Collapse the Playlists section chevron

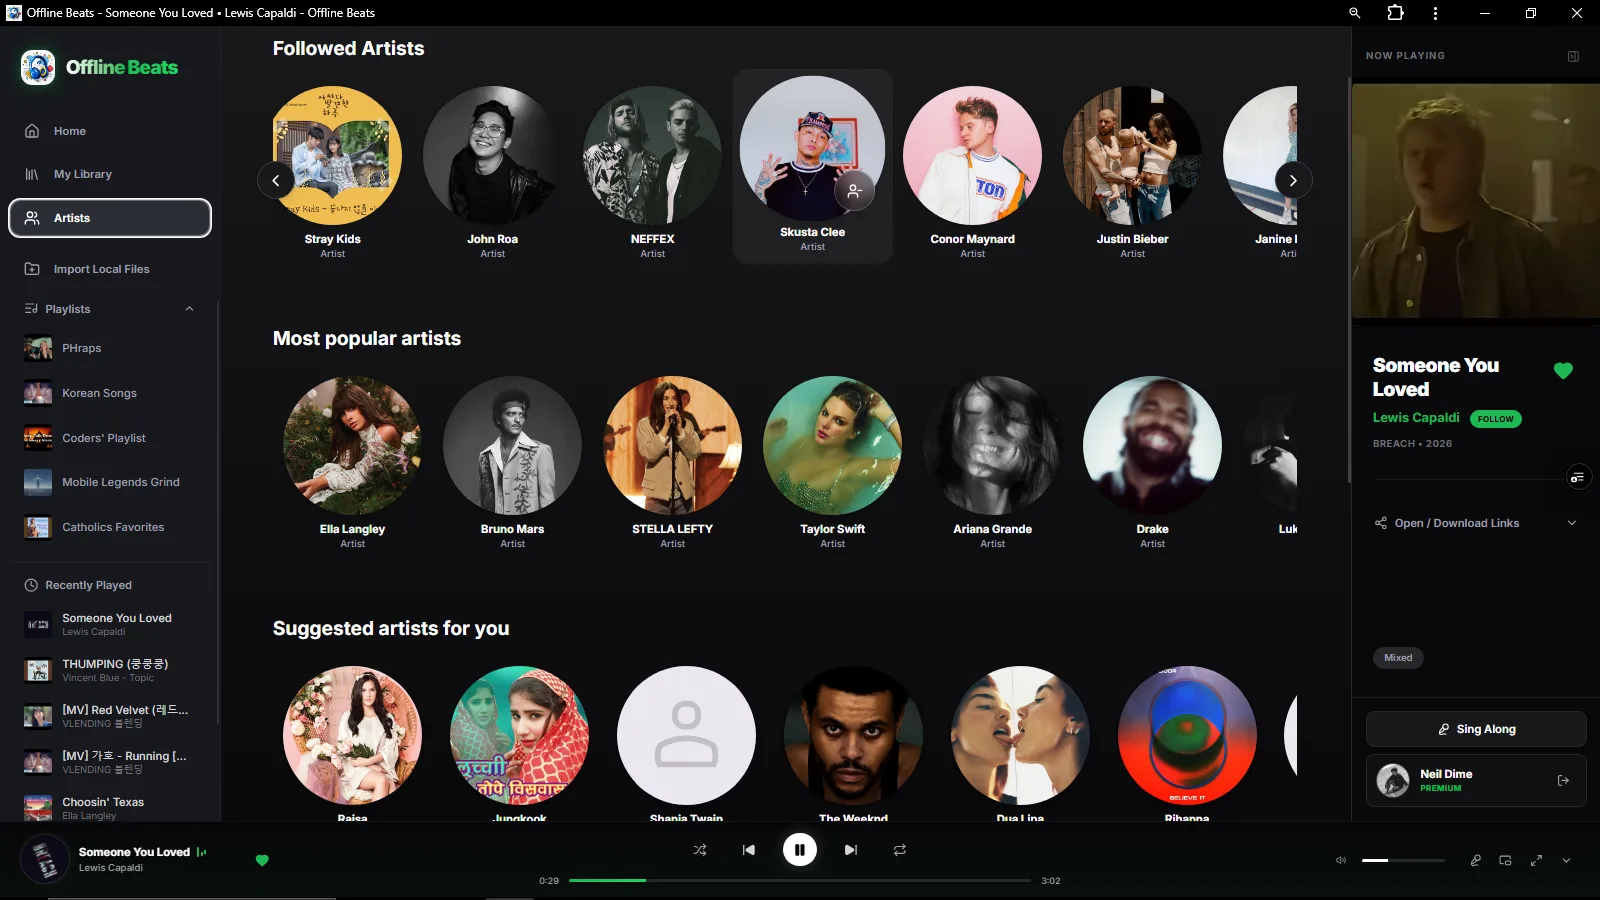coord(189,309)
